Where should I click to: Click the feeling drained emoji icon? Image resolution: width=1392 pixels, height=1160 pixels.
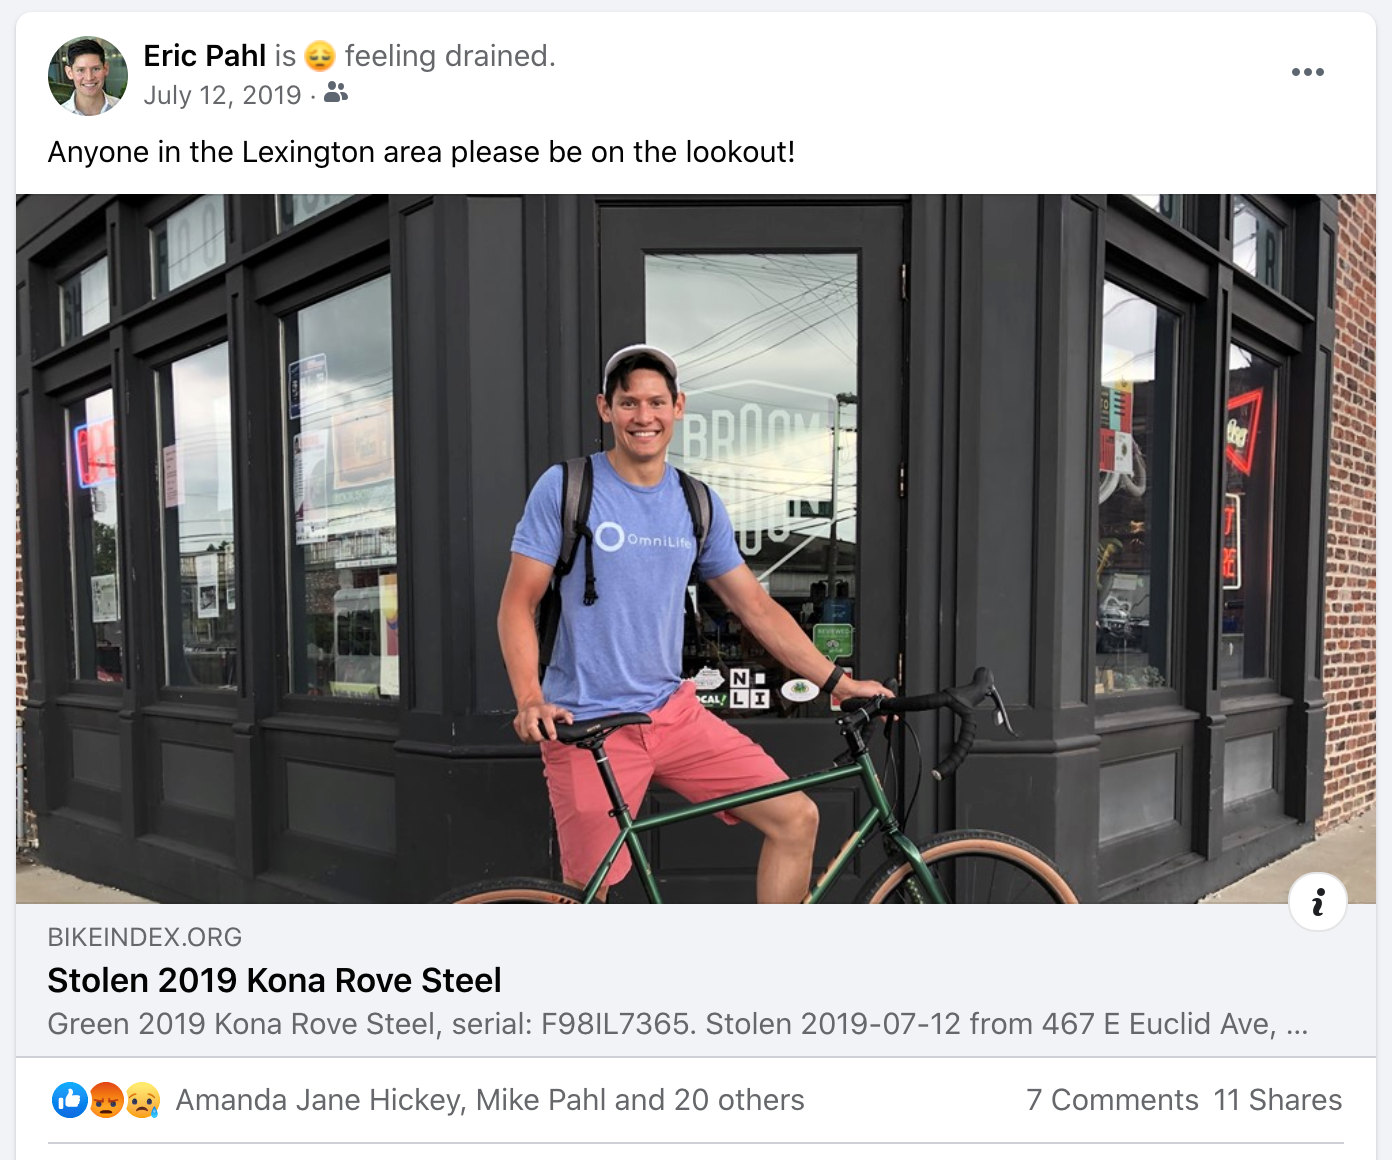tap(319, 57)
